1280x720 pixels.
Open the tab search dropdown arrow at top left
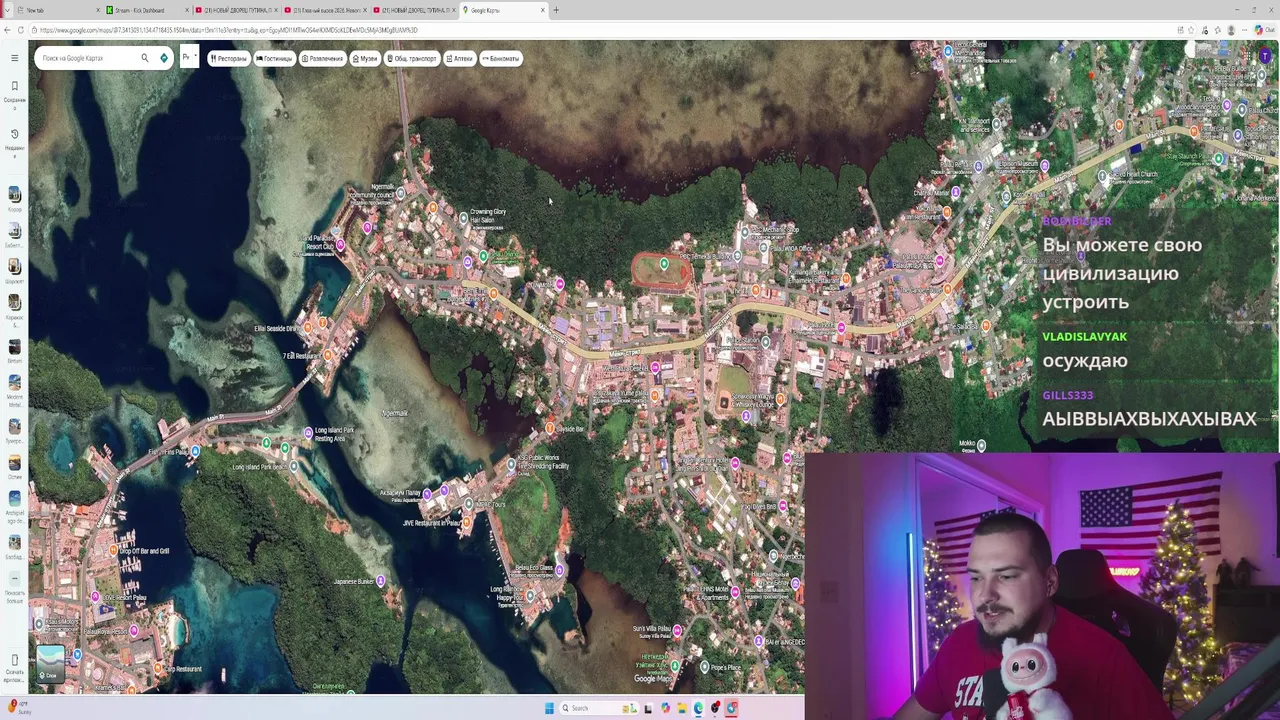pyautogui.click(x=6, y=10)
